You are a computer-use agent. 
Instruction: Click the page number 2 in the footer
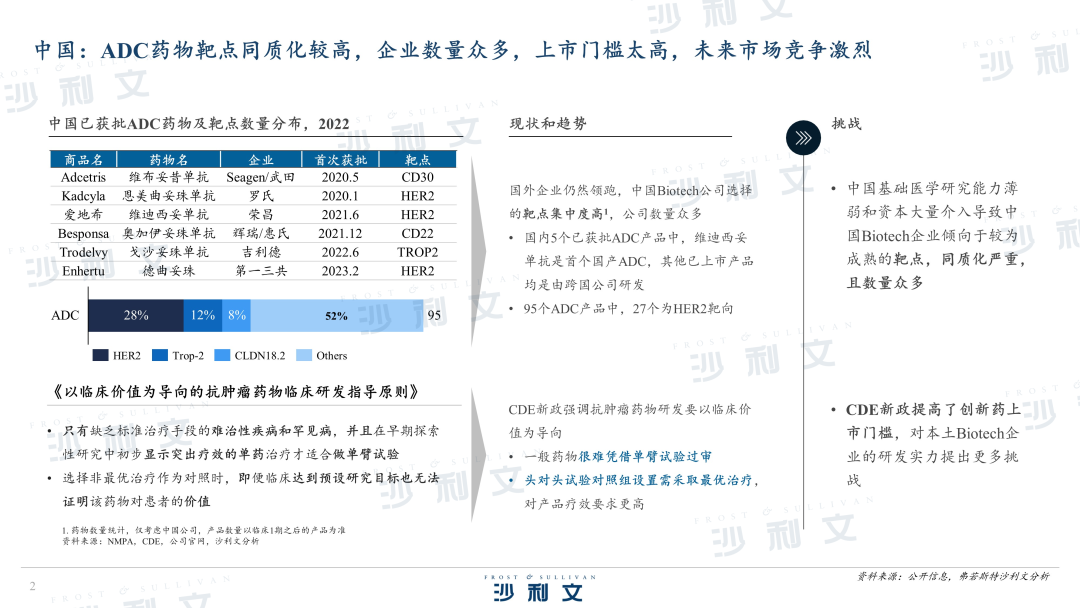coord(32,586)
